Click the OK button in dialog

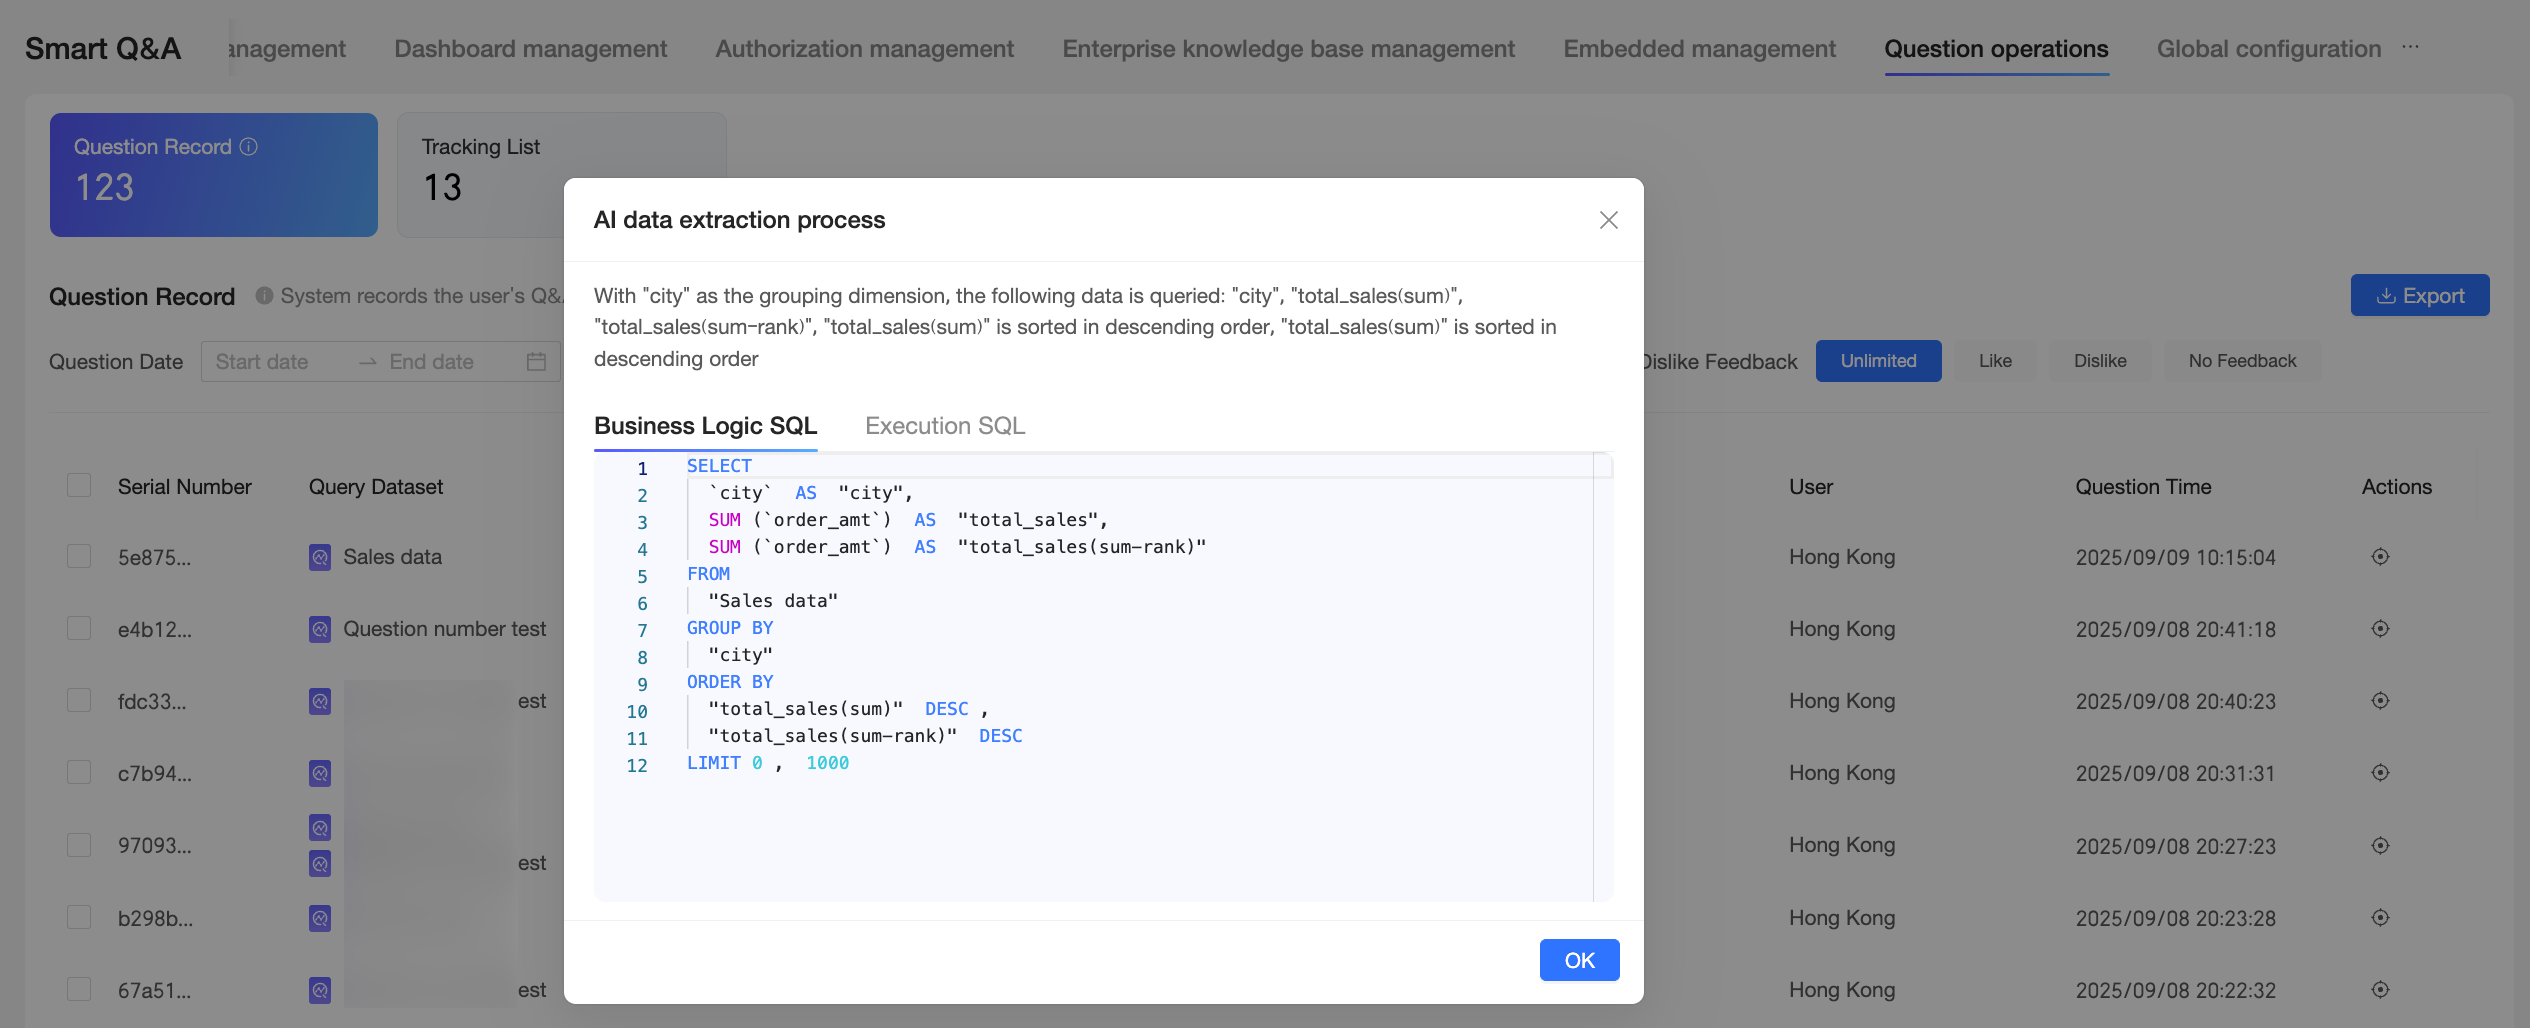click(1579, 960)
